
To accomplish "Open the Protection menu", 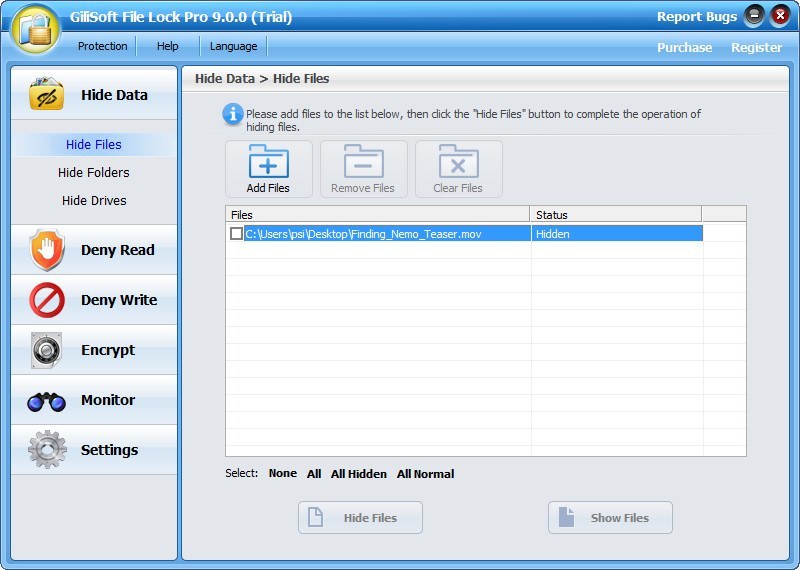I will pyautogui.click(x=103, y=46).
